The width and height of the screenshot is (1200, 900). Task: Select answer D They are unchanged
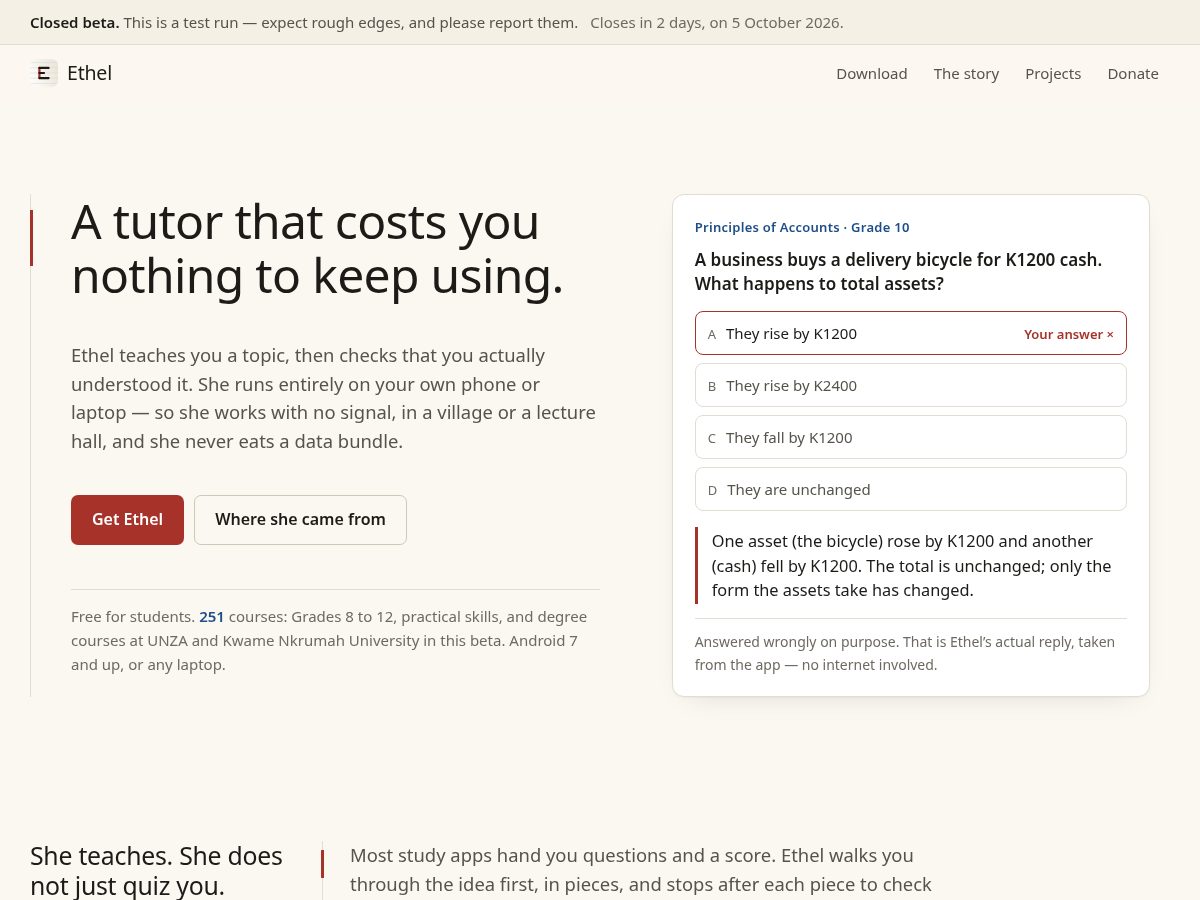911,489
